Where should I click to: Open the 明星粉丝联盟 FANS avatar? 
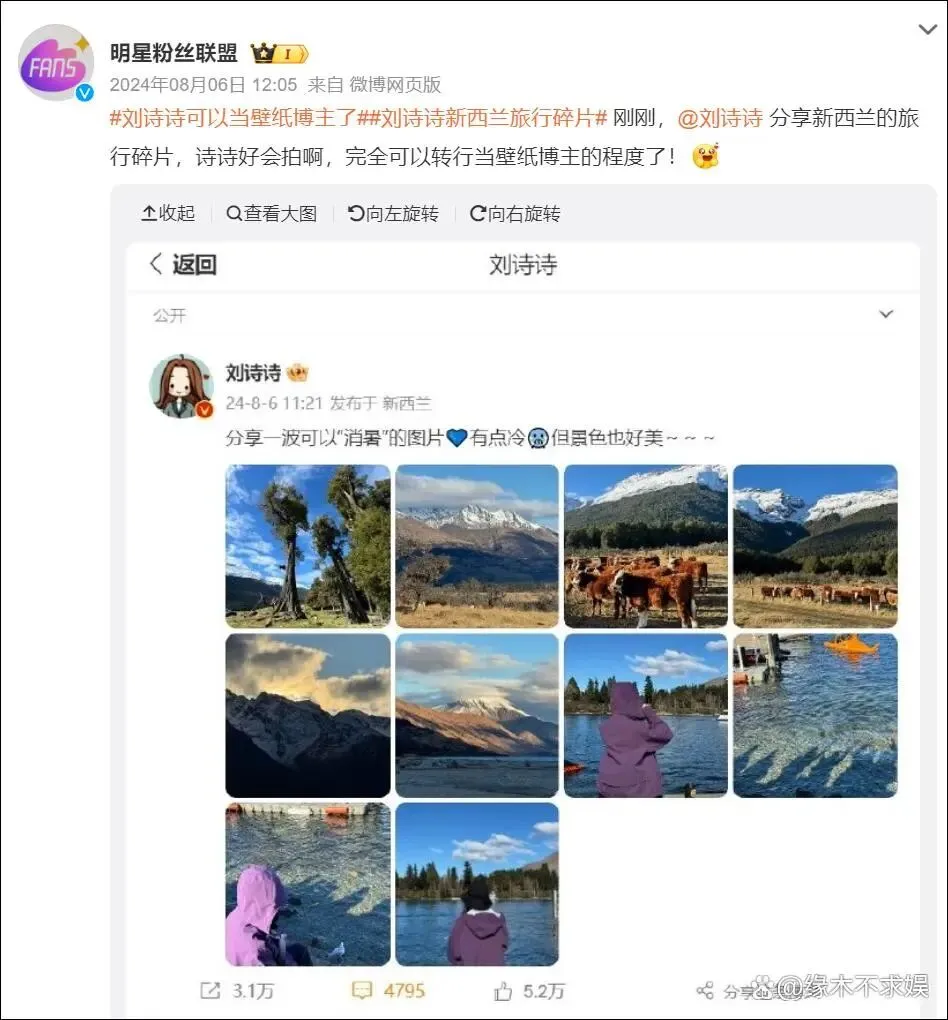(x=56, y=63)
